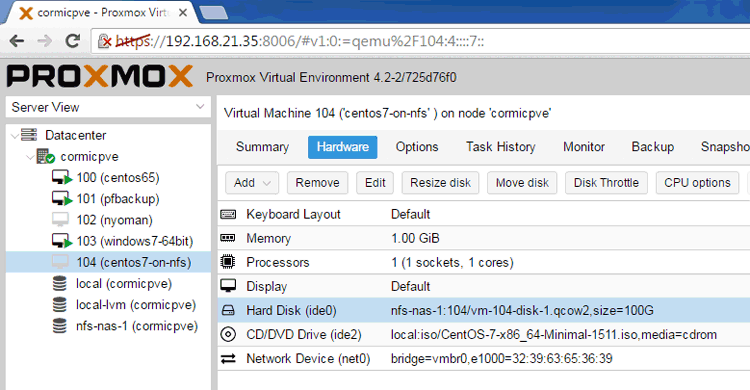Click the insecure HTTPS warning padlock
Screen dimensions: 750x390
click(x=104, y=42)
